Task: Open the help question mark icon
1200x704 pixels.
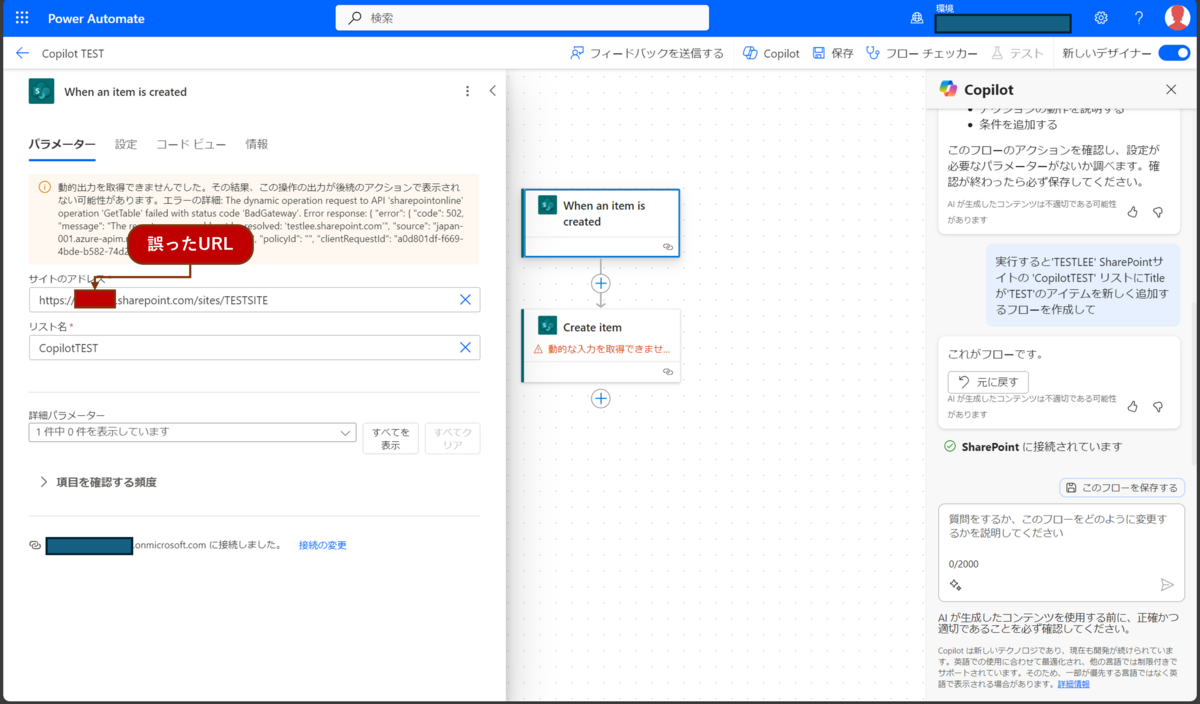Action: pyautogui.click(x=1139, y=18)
